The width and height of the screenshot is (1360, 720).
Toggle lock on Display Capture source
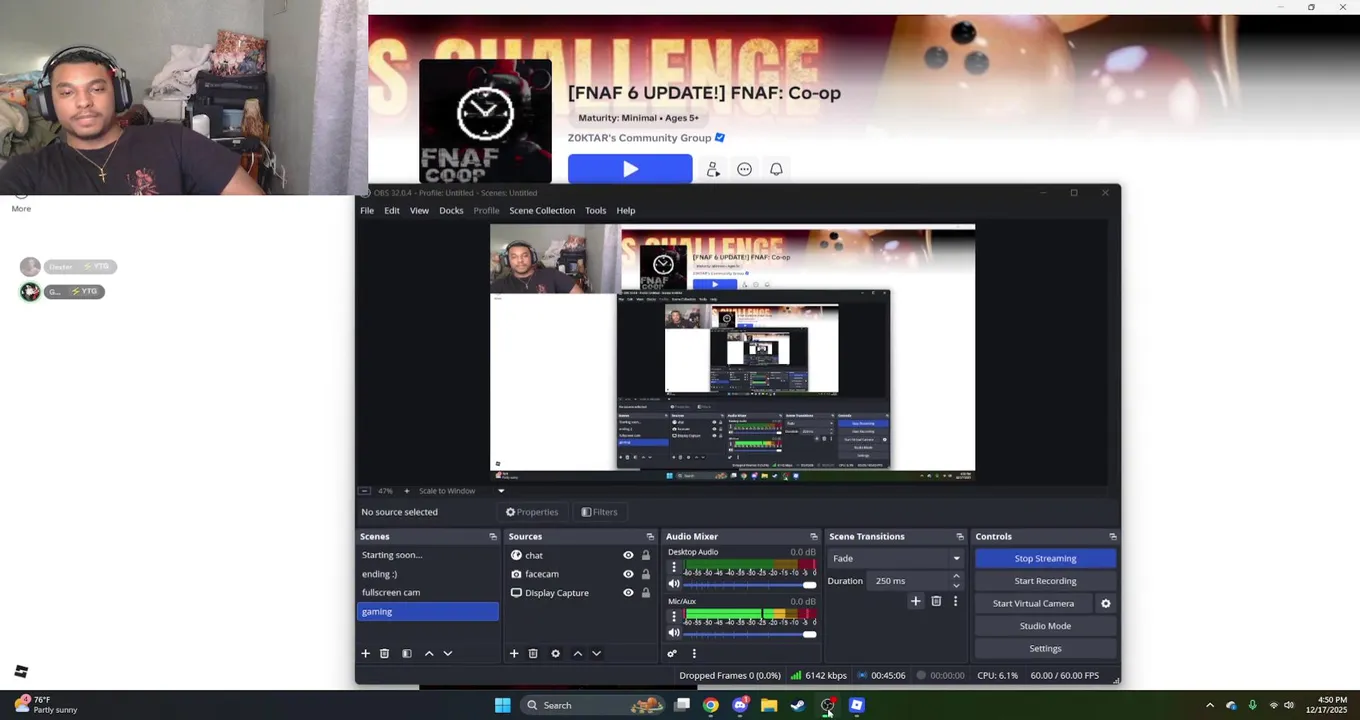point(646,593)
